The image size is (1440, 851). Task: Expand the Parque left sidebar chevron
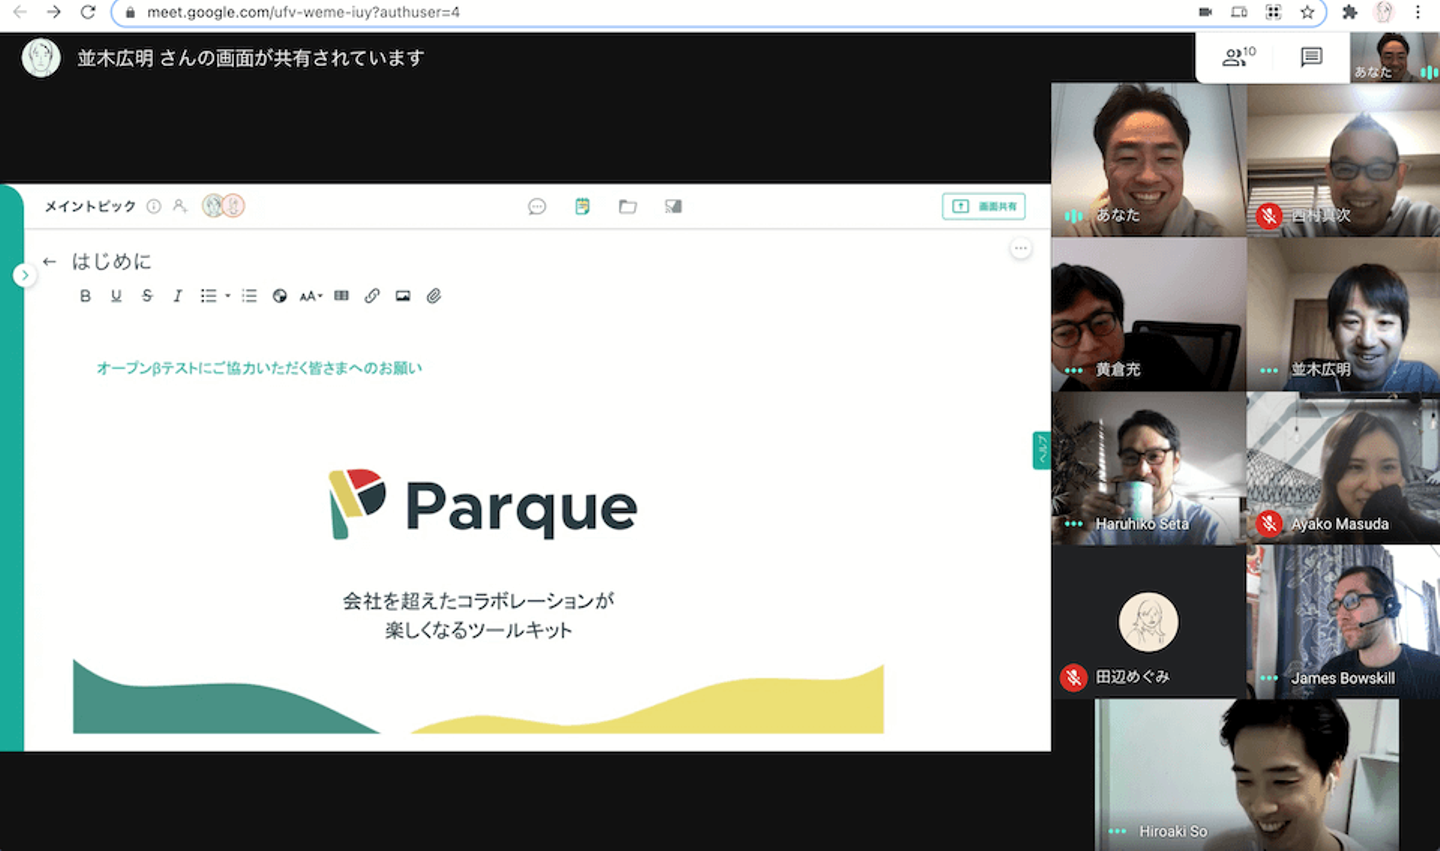click(24, 275)
